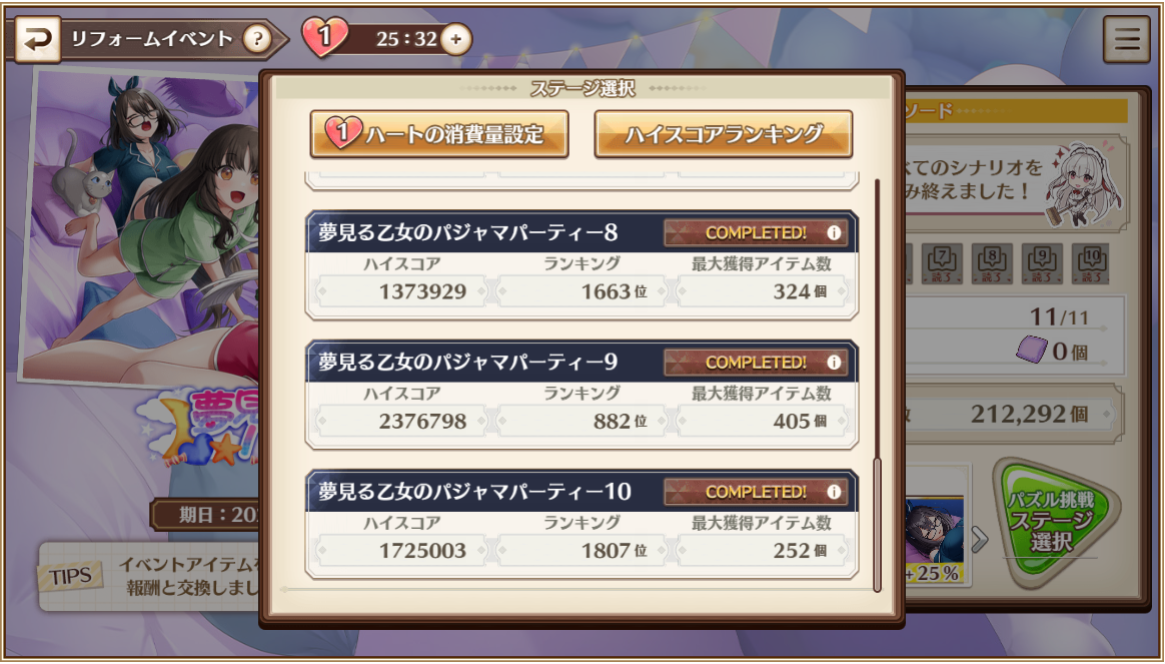The width and height of the screenshot is (1165, 664).
Task: Select 夢見る乙女のパジャマパーティー9 stage
Action: [x=582, y=394]
